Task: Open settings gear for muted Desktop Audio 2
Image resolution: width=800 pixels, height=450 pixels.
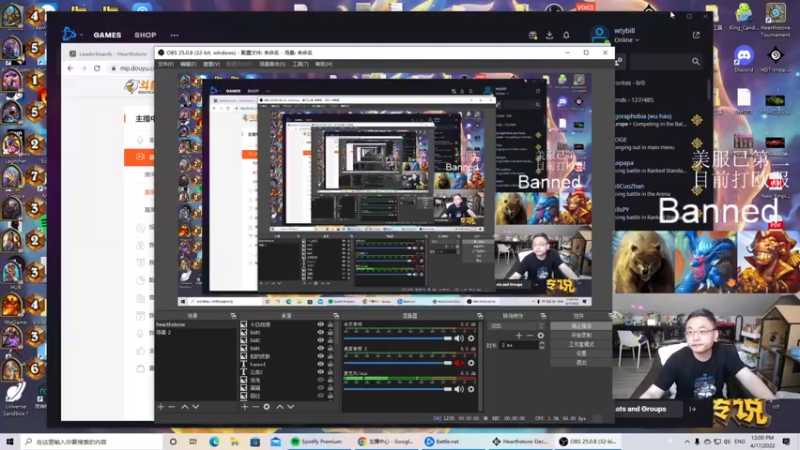Action: pyautogui.click(x=471, y=363)
